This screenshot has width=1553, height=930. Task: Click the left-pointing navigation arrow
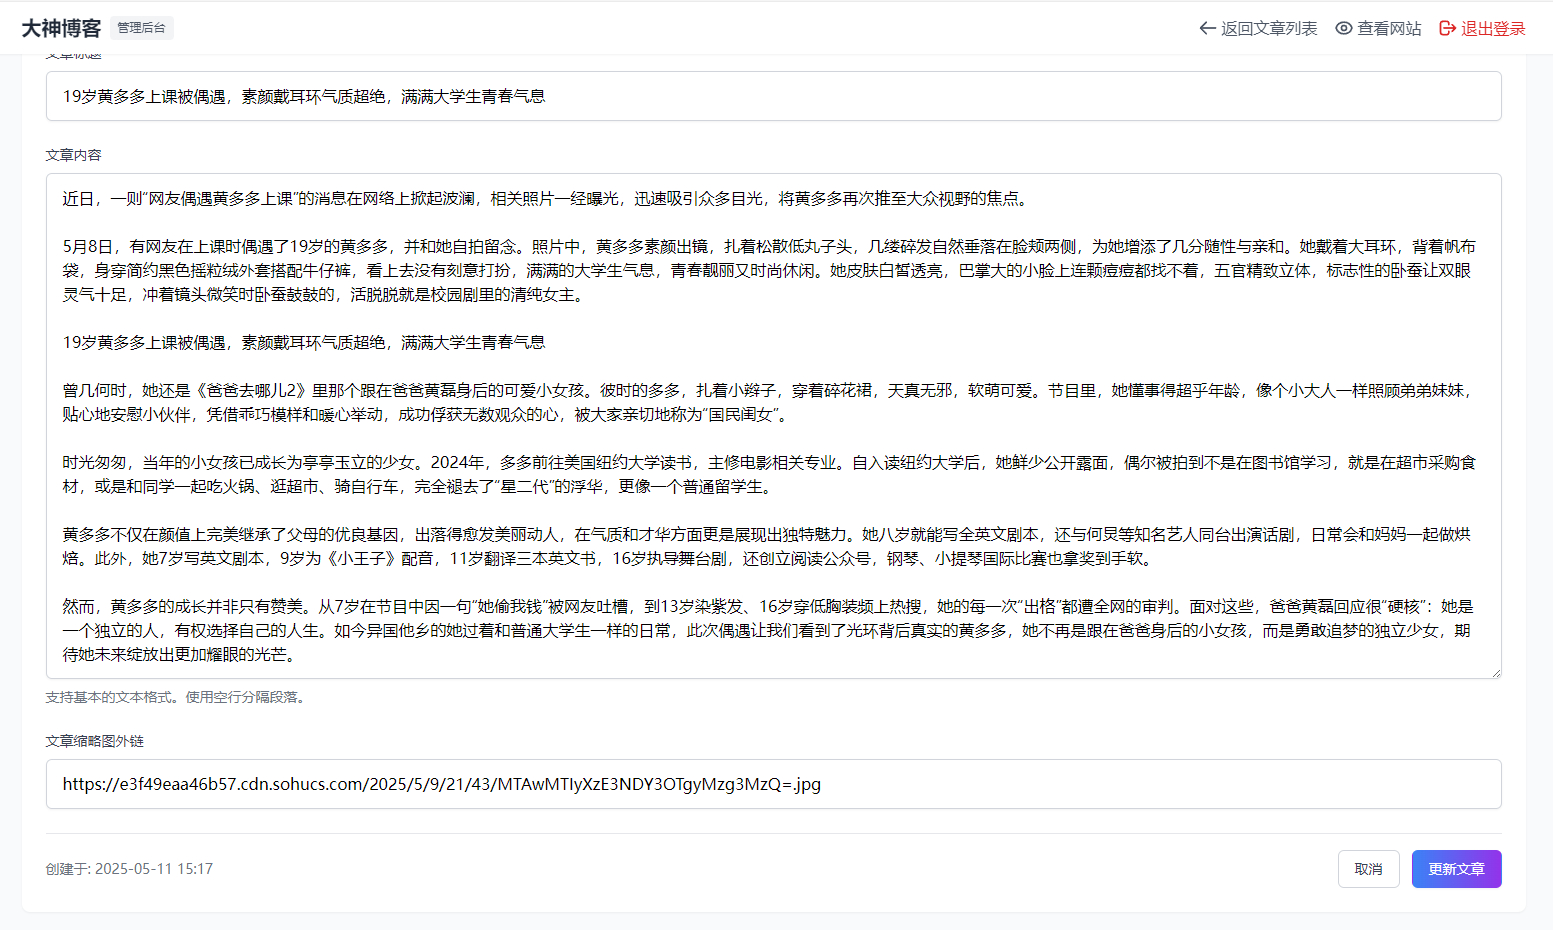click(1207, 28)
